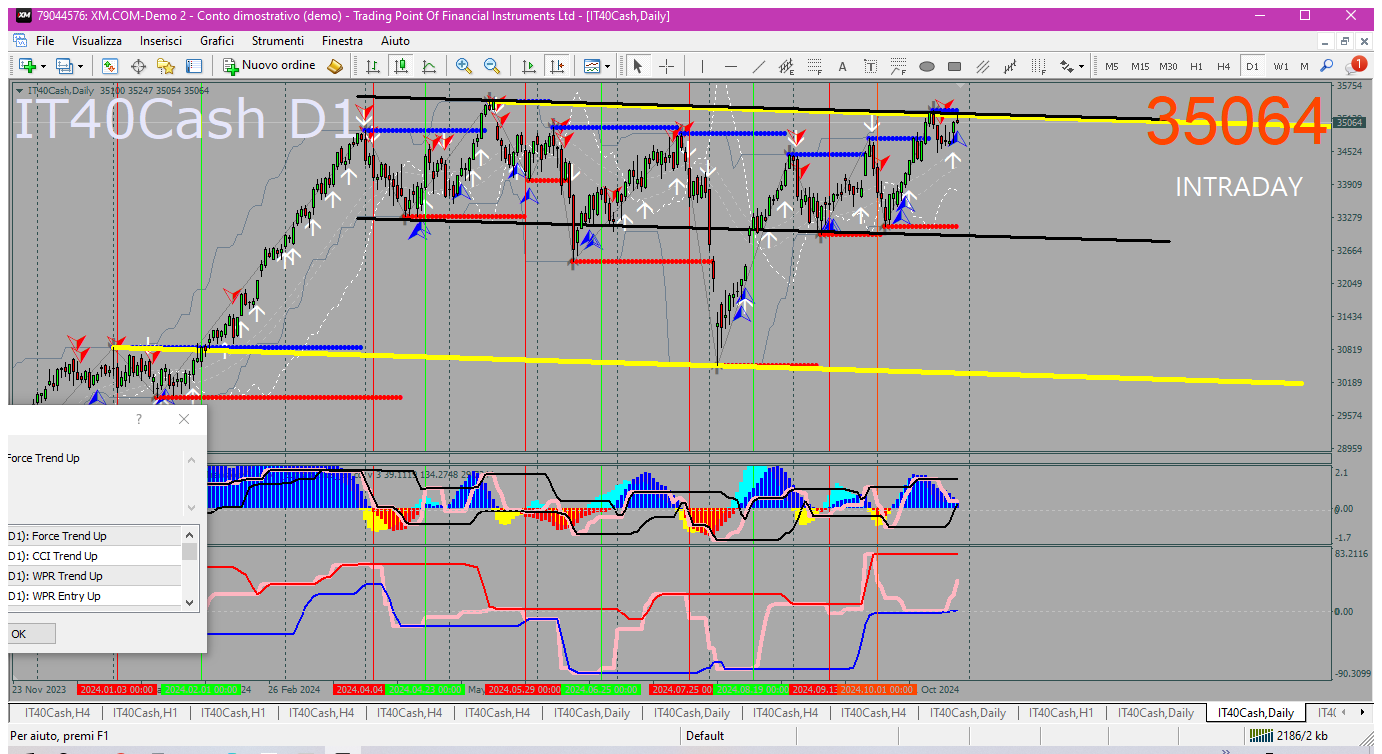Viewport: 1382px width, 754px height.
Task: Select 'CCI Trend Up' alert row
Action: click(x=95, y=556)
